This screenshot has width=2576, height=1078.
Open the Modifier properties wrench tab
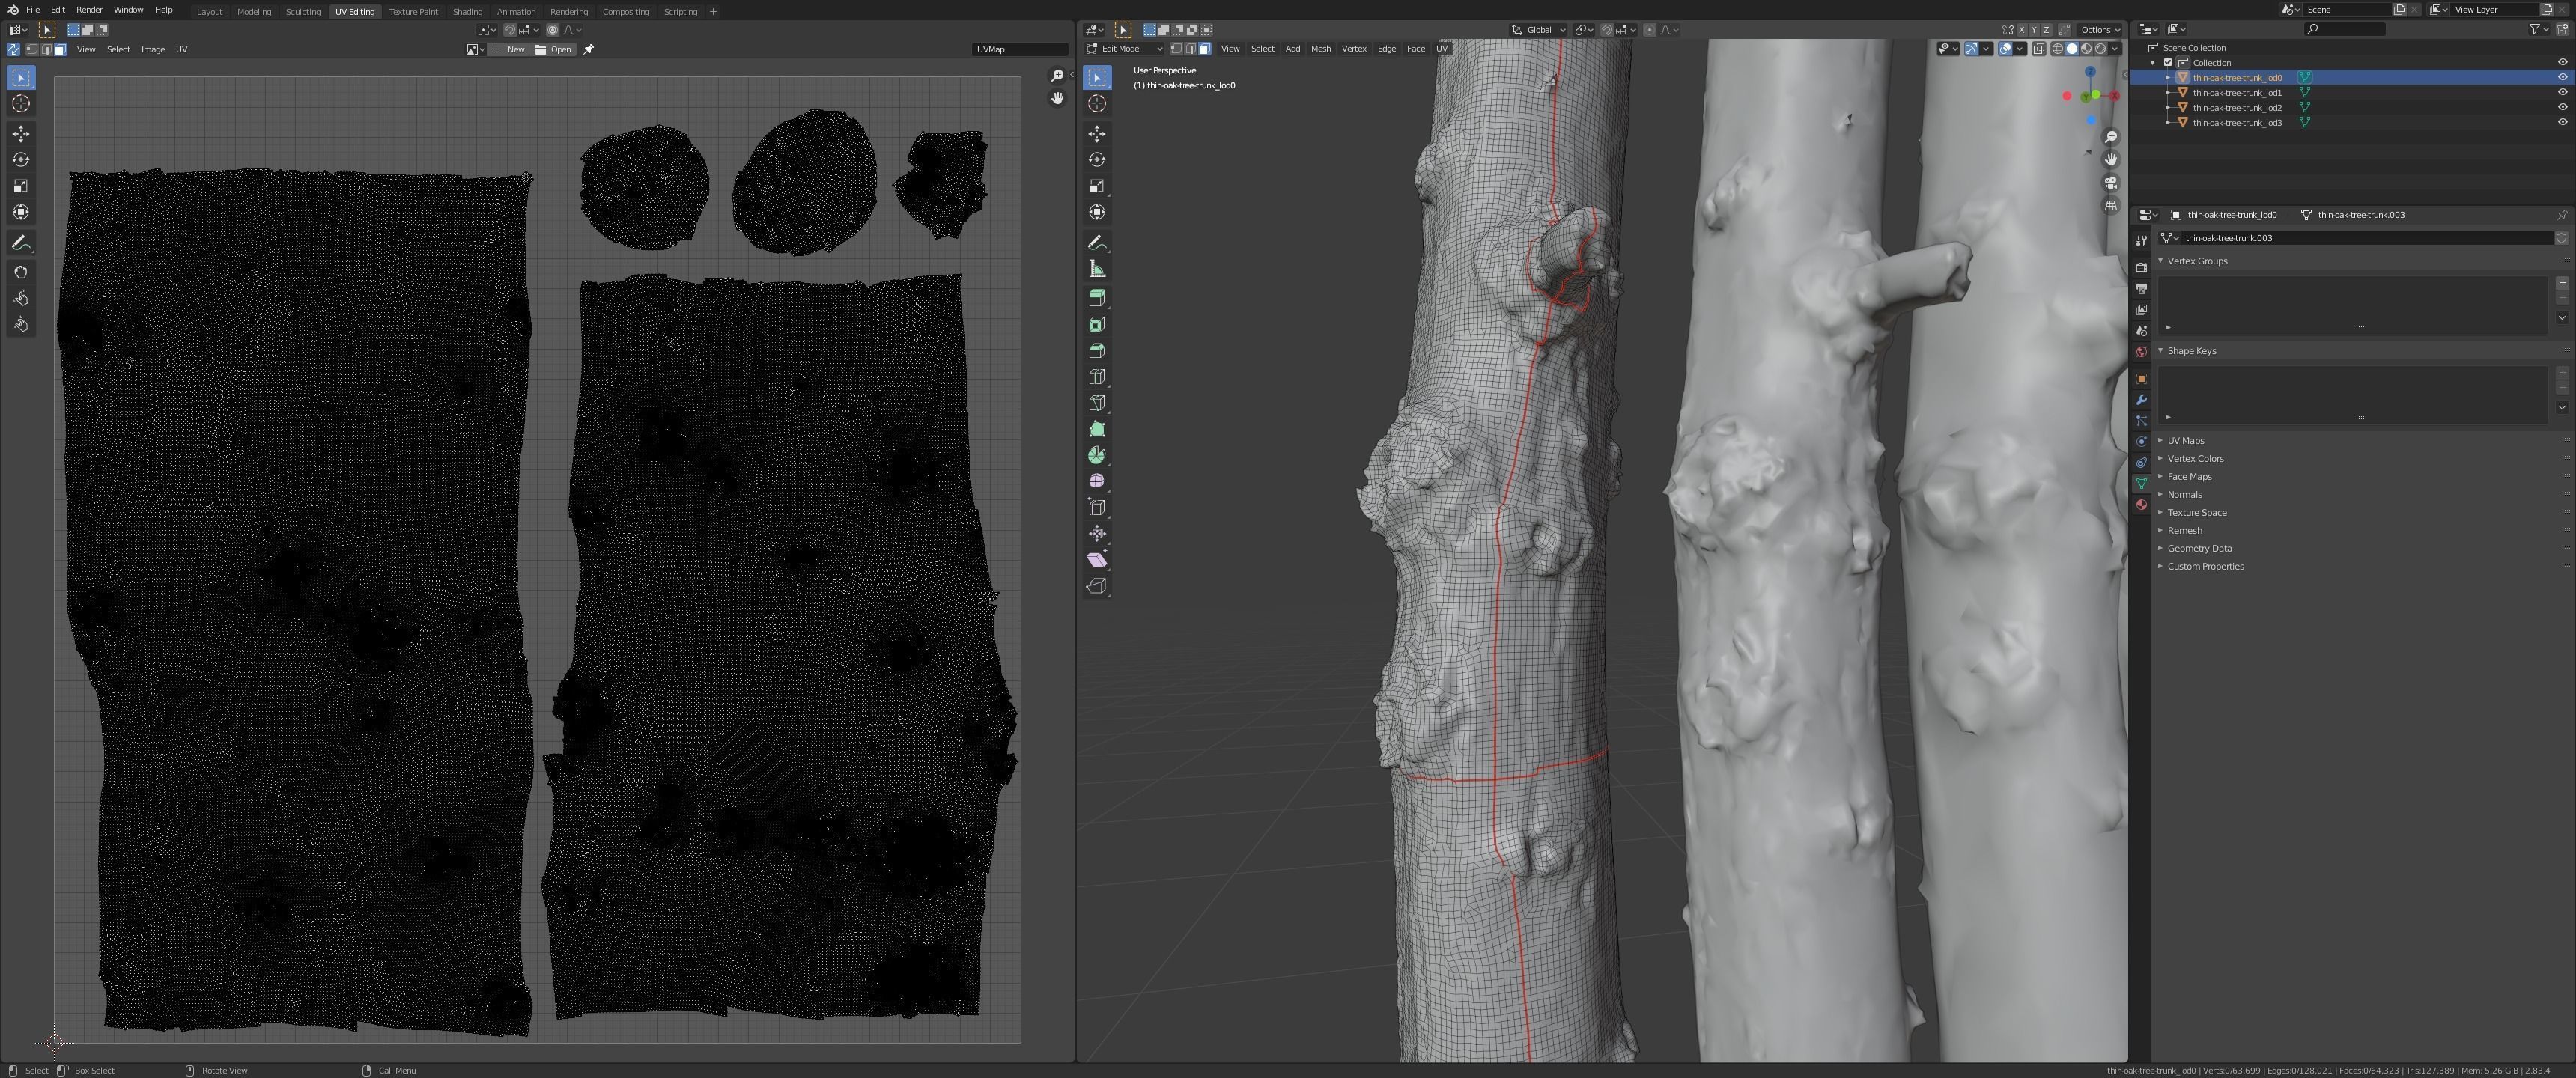pos(2141,400)
